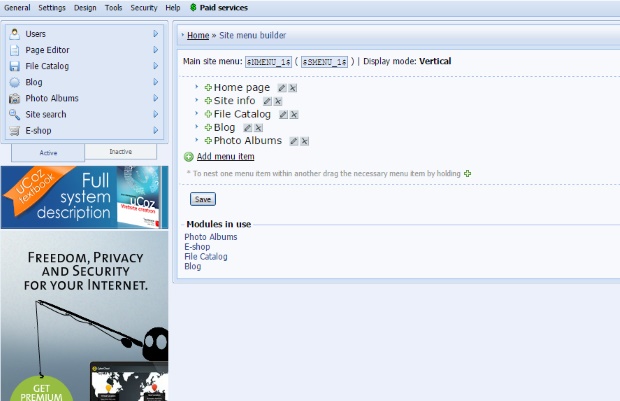This screenshot has width=620, height=401.
Task: Expand the Photo Albums sidebar submenu arrow
Action: 156,98
